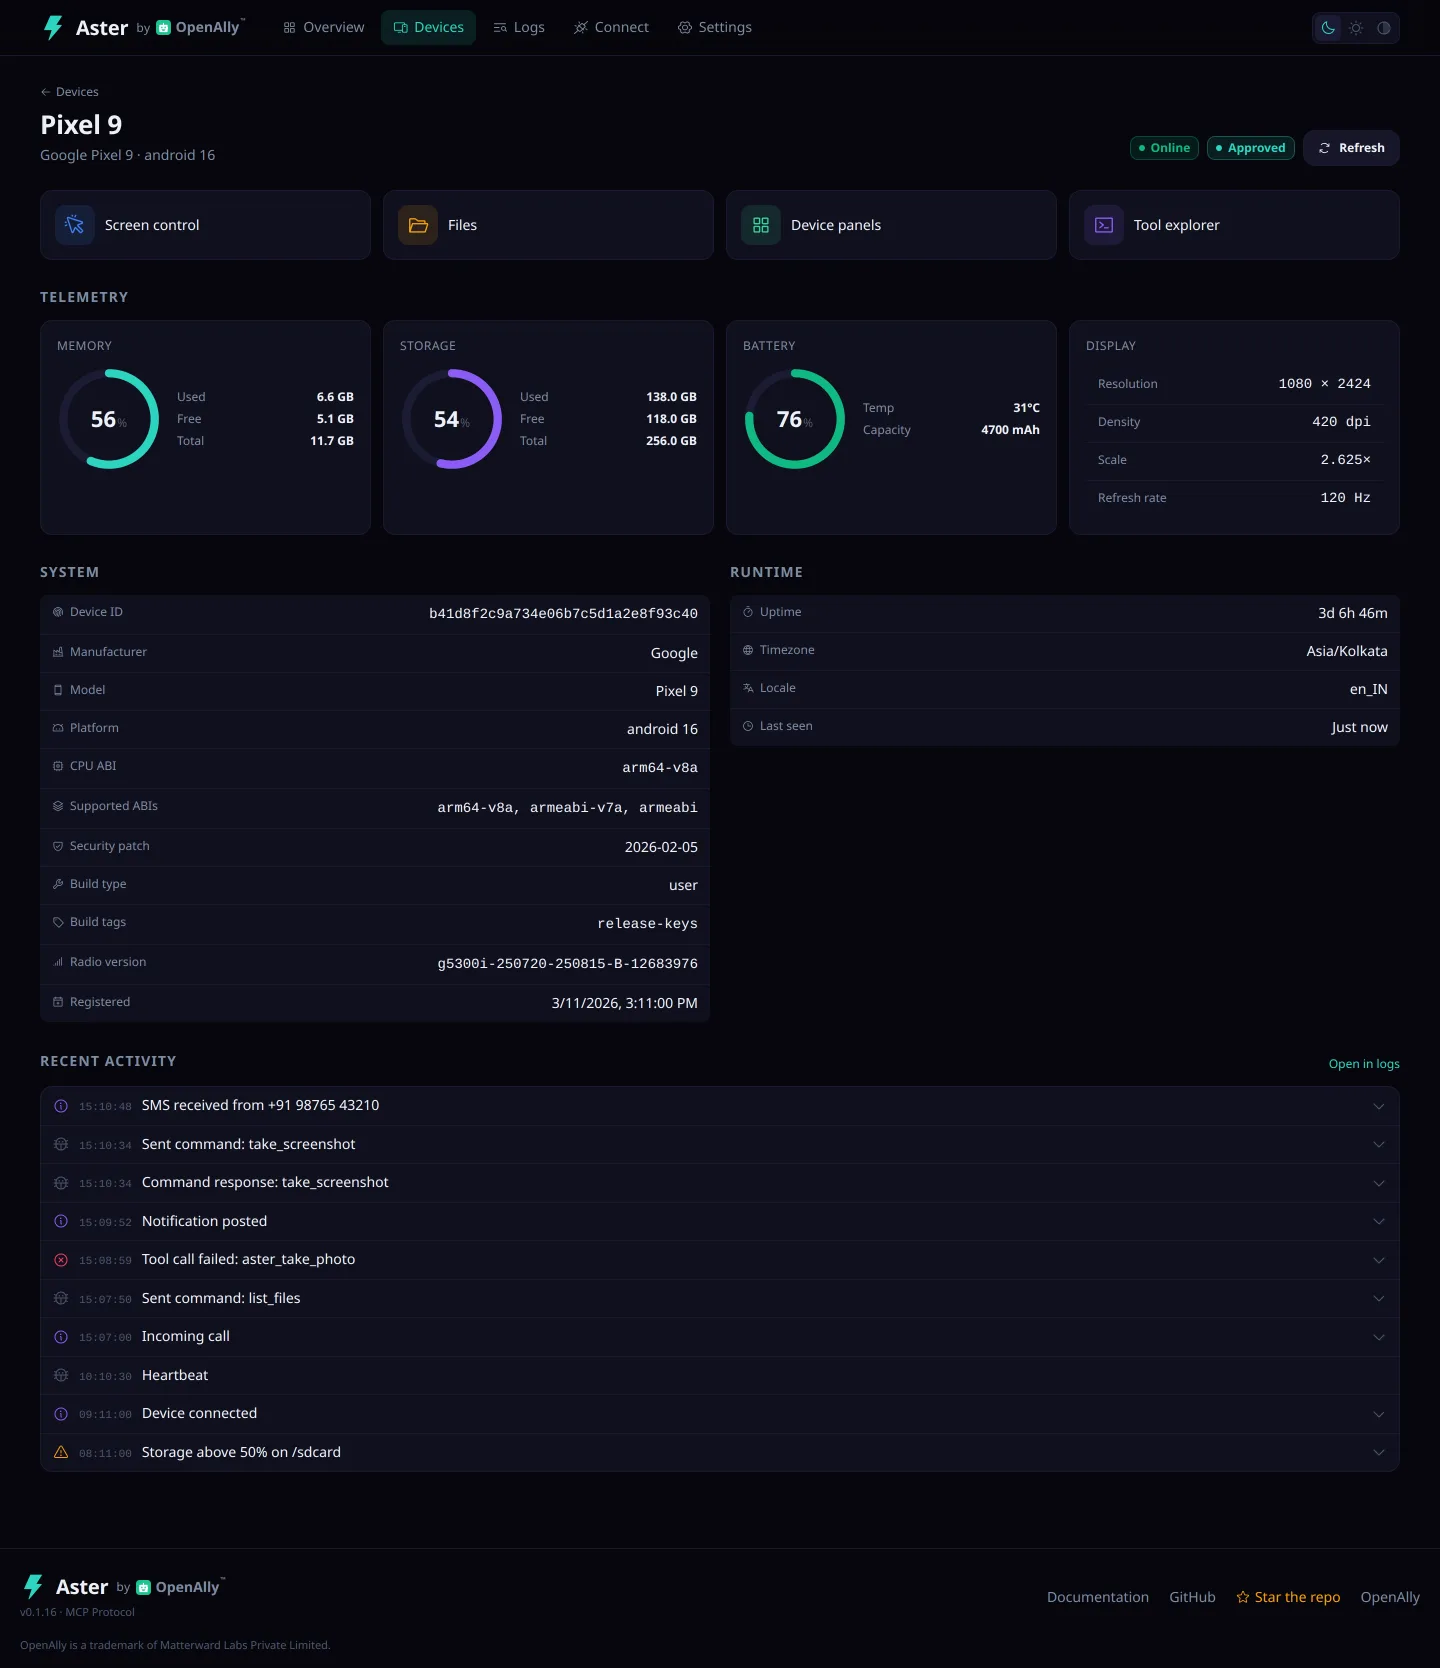Open the GitHub footer link

(x=1192, y=1597)
